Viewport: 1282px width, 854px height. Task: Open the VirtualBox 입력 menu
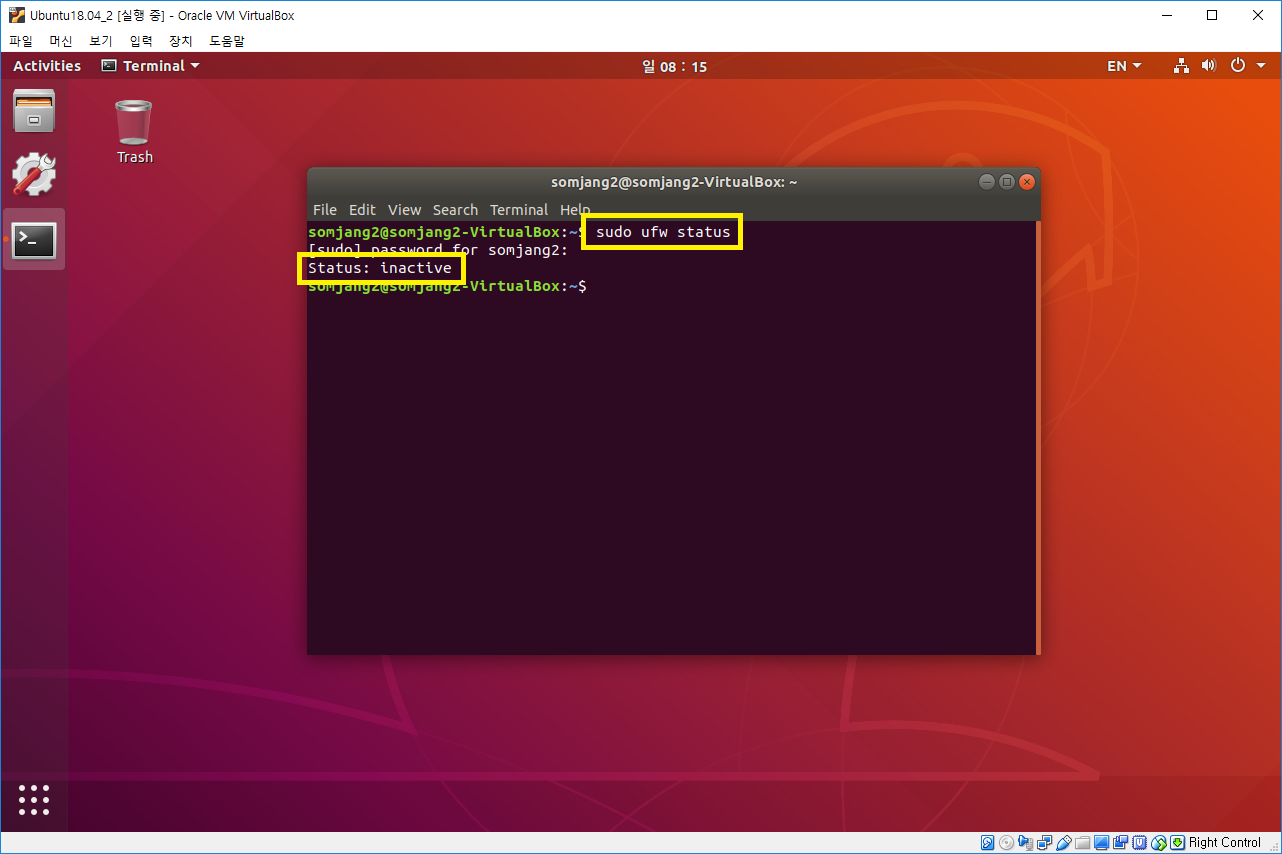coord(141,41)
